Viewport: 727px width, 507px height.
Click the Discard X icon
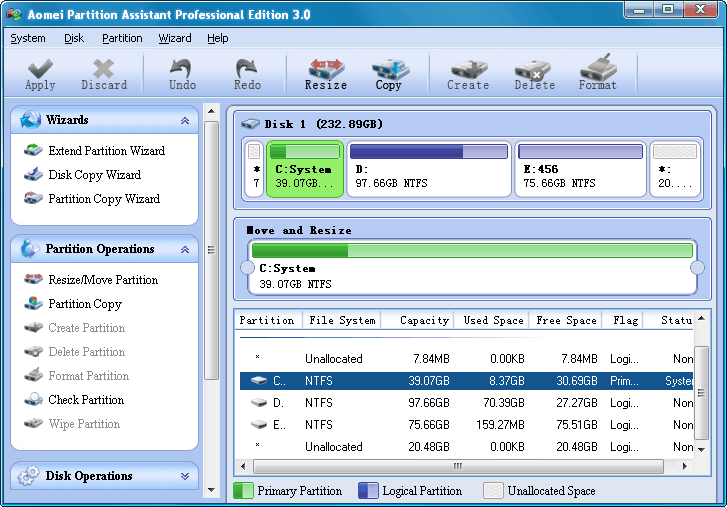tap(103, 69)
